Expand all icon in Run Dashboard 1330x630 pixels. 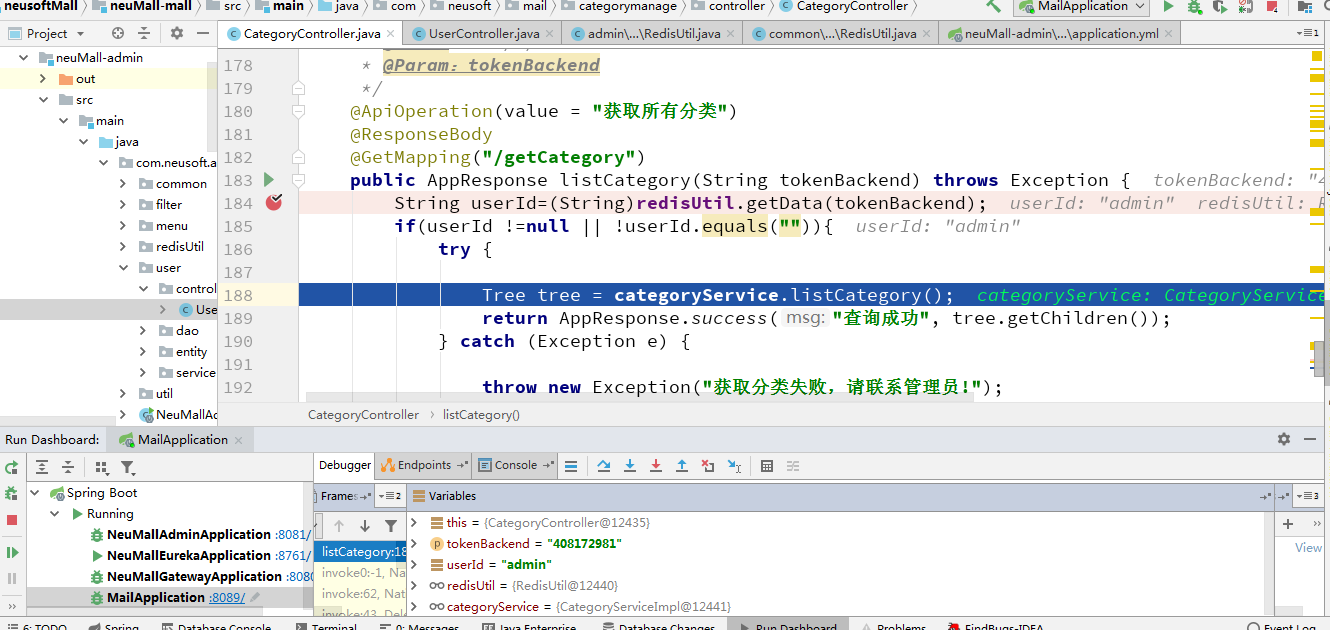42,467
